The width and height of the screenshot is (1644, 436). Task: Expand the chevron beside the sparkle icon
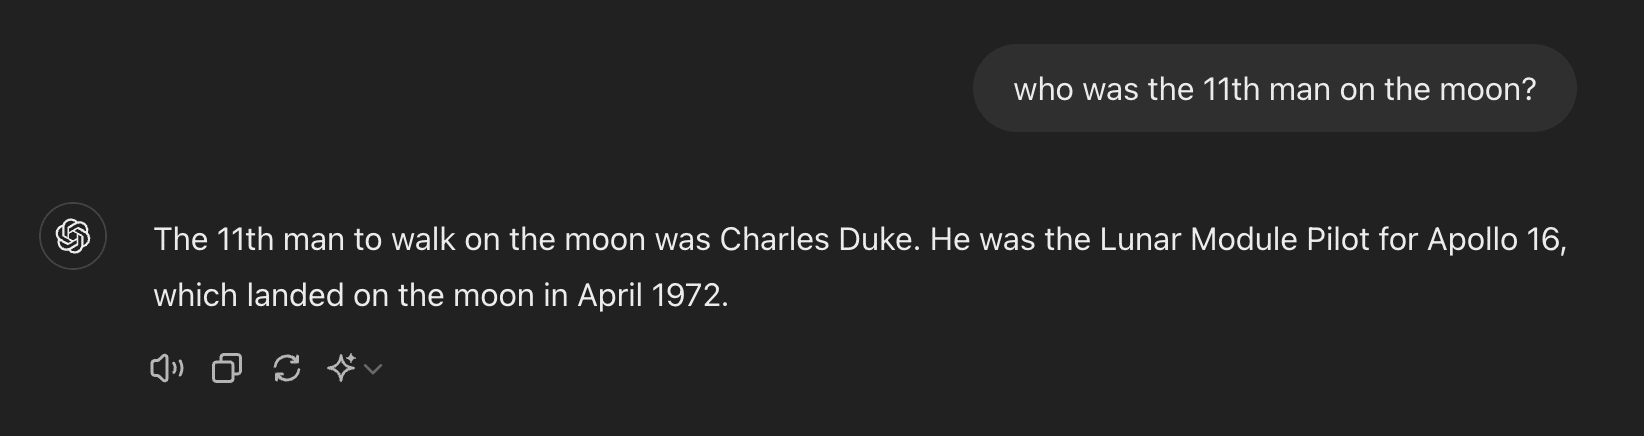point(373,369)
